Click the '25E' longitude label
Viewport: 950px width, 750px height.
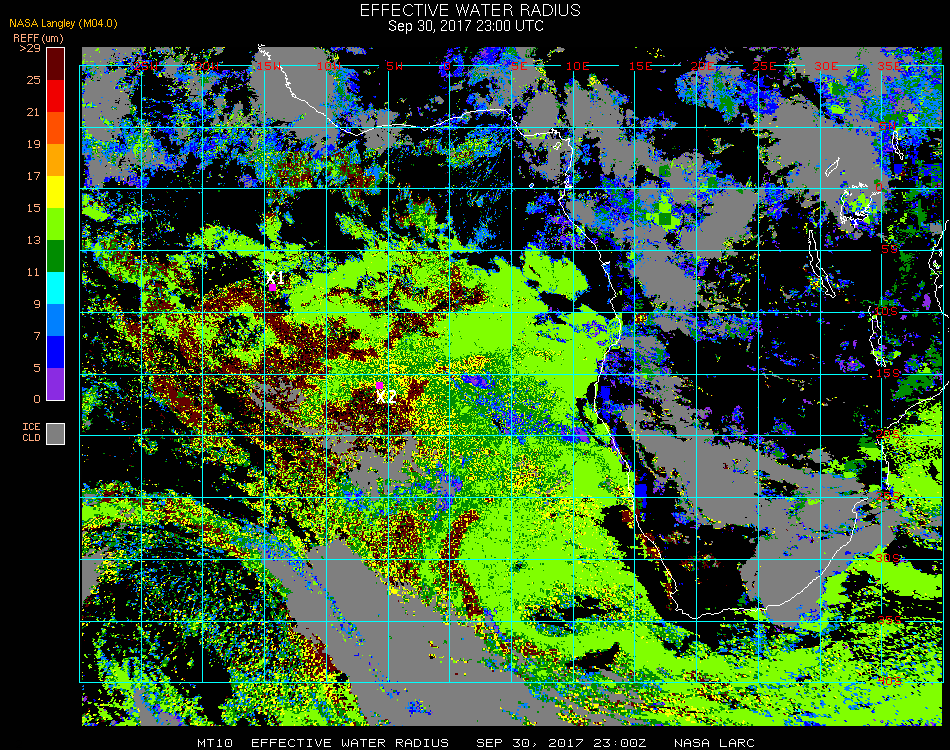click(765, 66)
